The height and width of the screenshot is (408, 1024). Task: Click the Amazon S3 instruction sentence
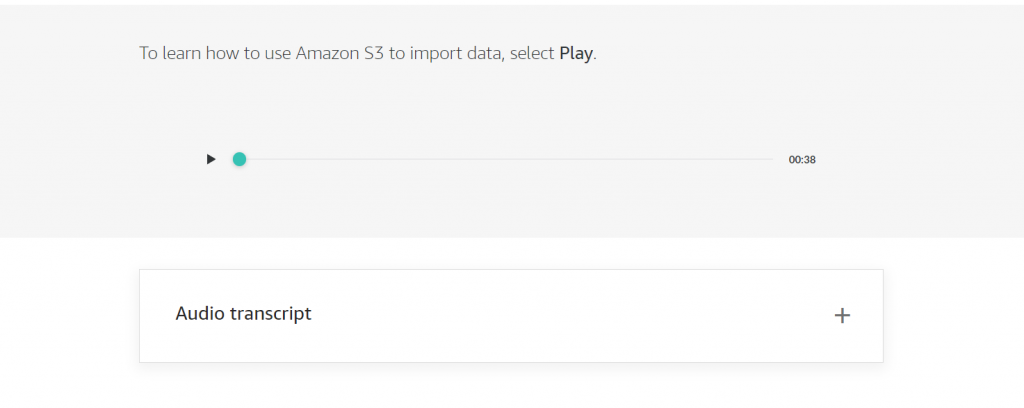point(368,54)
